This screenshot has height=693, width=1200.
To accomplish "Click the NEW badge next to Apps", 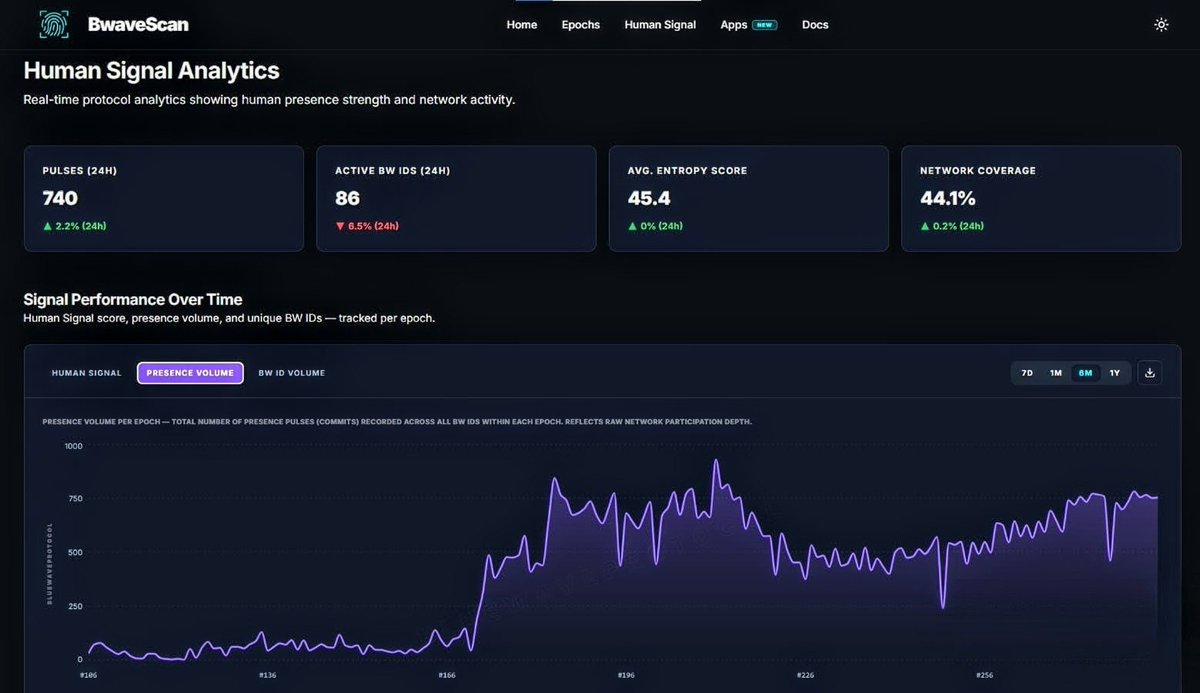I will click(x=765, y=25).
